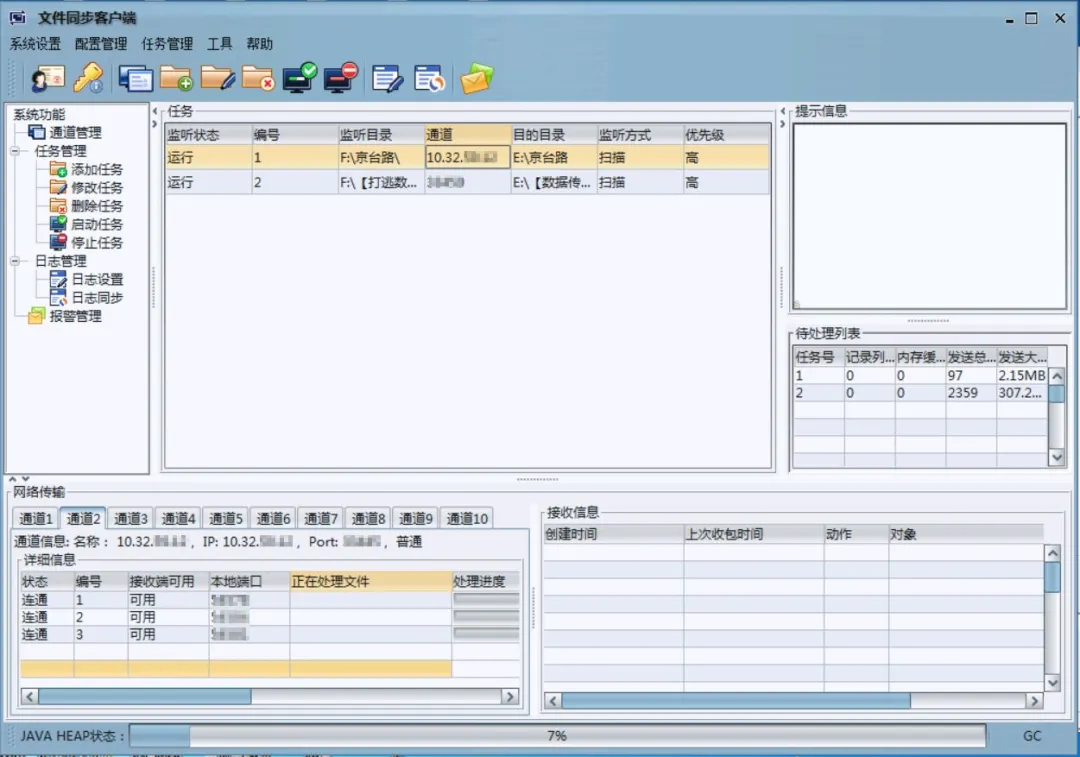Select 修改任务 in the sidebar tree
The width and height of the screenshot is (1080, 757).
(x=97, y=188)
